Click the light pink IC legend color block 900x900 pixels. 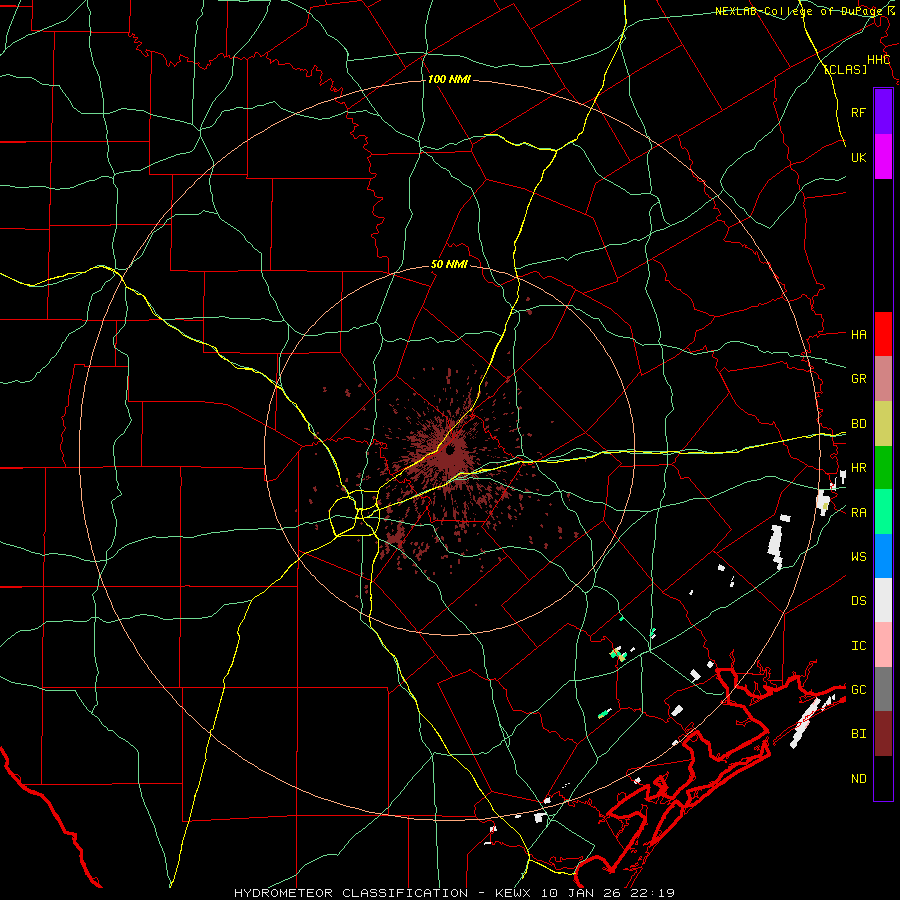point(883,645)
